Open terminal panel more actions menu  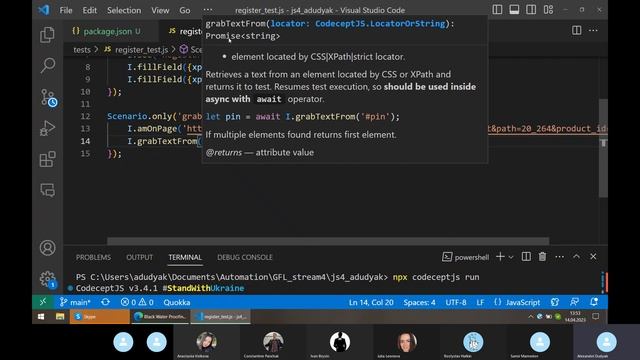[560, 257]
